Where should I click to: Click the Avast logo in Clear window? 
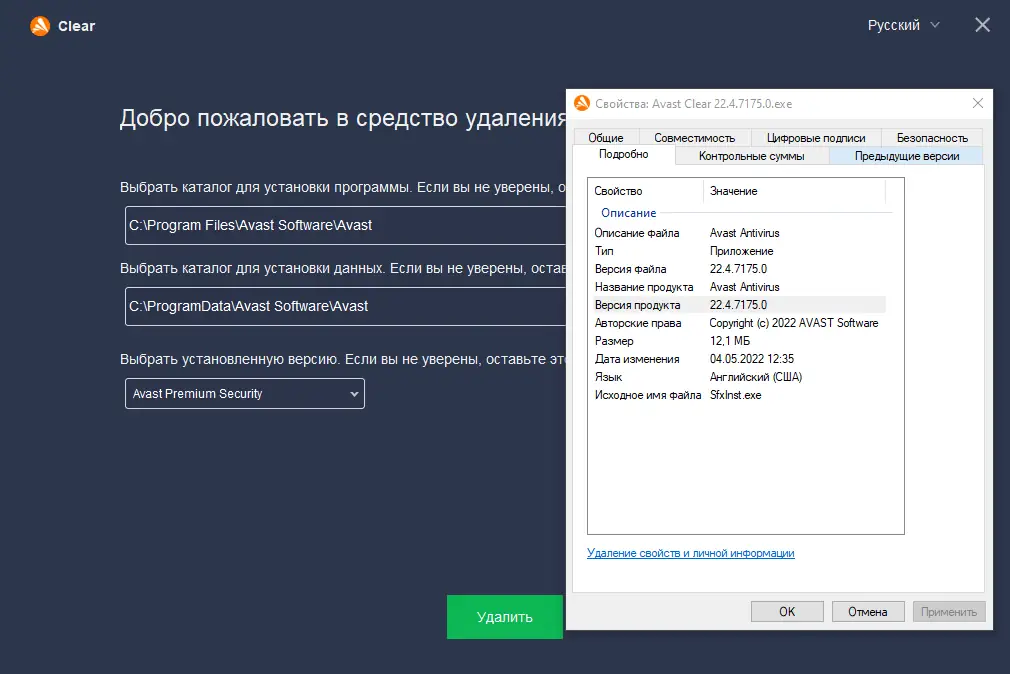pyautogui.click(x=40, y=26)
